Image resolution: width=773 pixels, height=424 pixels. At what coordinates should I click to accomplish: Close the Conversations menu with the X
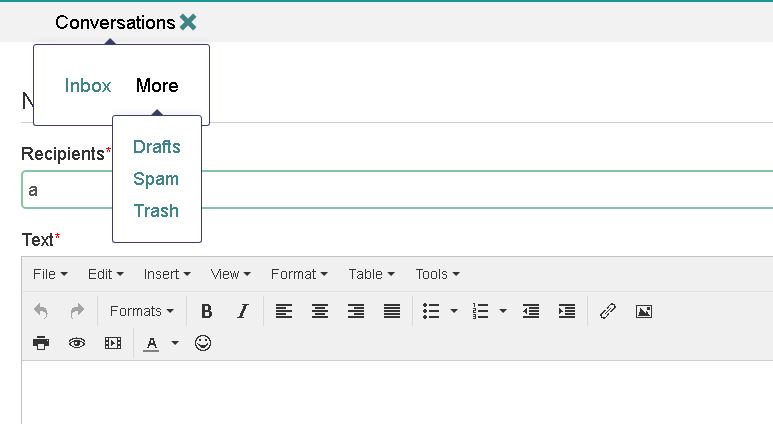pos(188,22)
